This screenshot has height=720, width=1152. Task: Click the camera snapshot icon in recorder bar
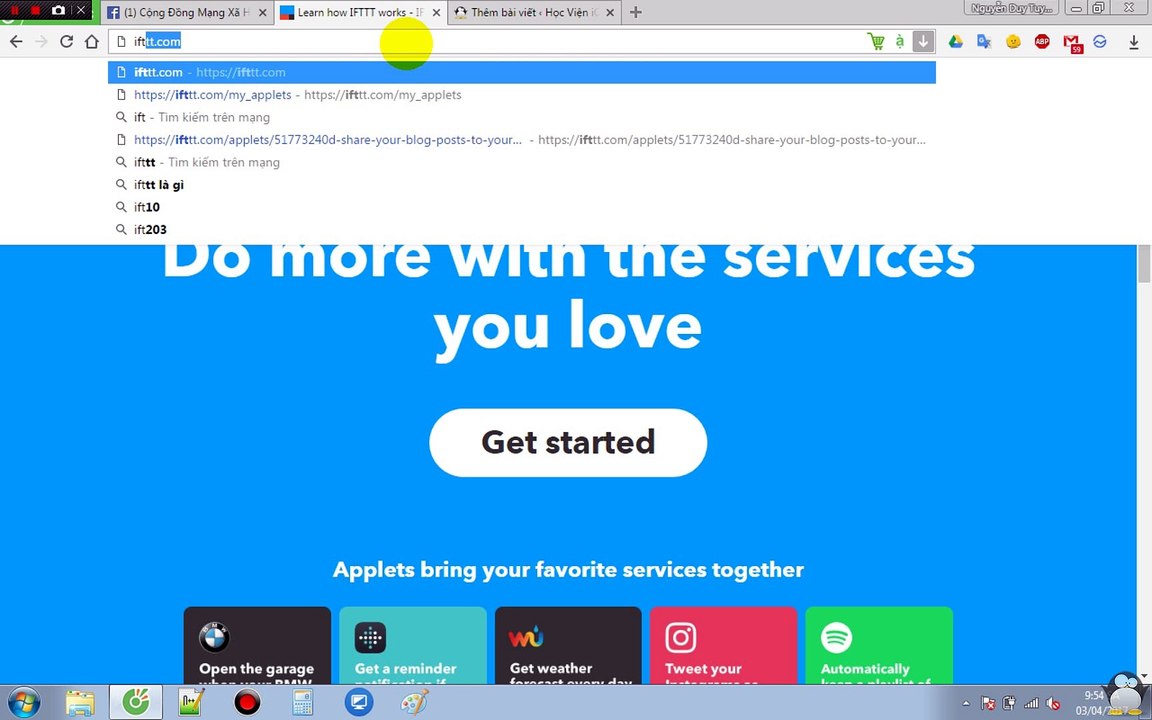click(x=58, y=10)
